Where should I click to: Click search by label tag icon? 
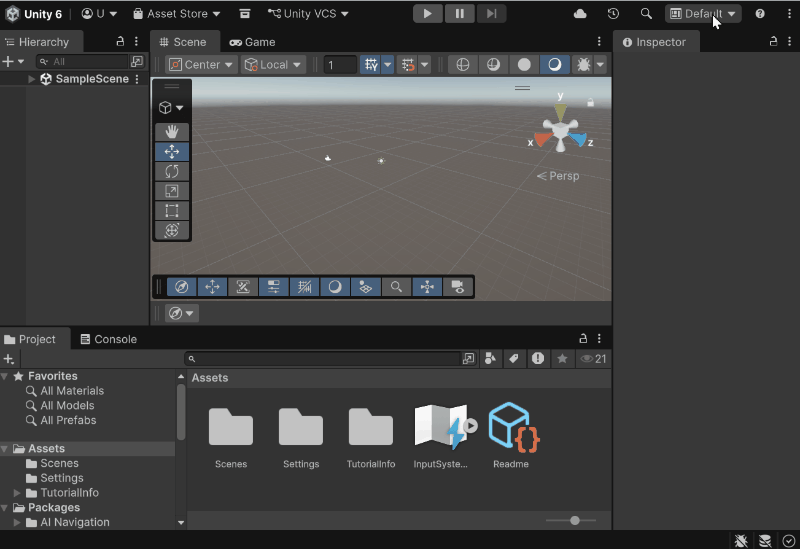pyautogui.click(x=514, y=359)
